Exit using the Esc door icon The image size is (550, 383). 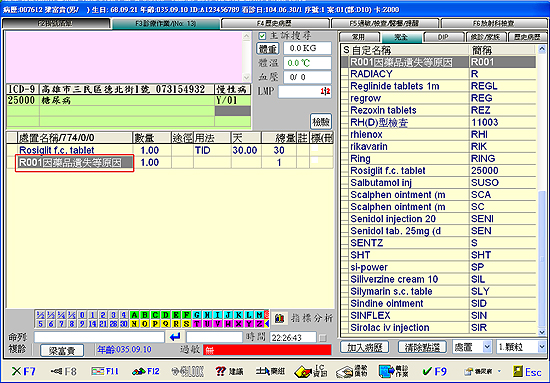click(x=527, y=371)
